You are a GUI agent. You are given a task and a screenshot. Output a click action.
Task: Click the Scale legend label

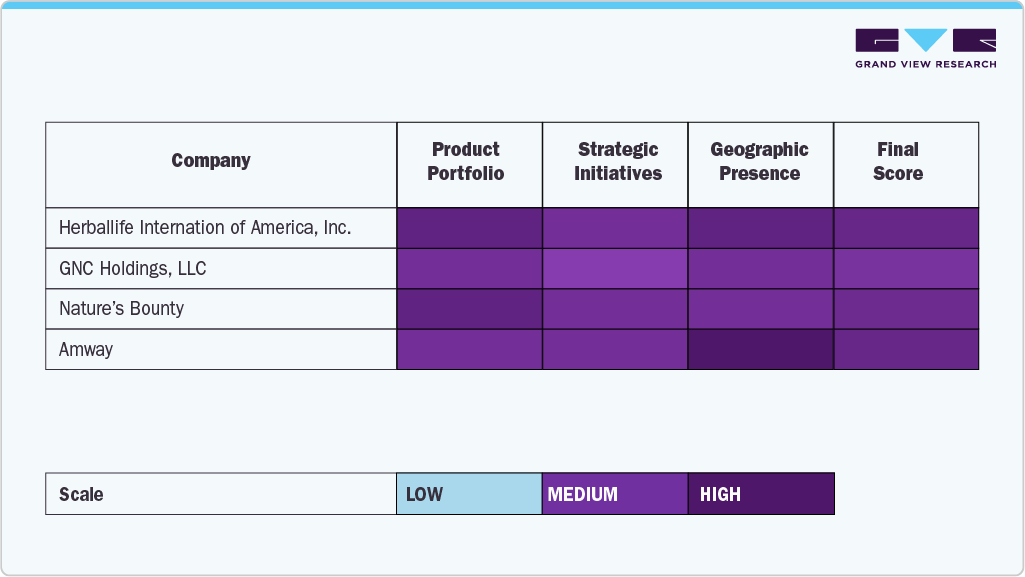[81, 494]
